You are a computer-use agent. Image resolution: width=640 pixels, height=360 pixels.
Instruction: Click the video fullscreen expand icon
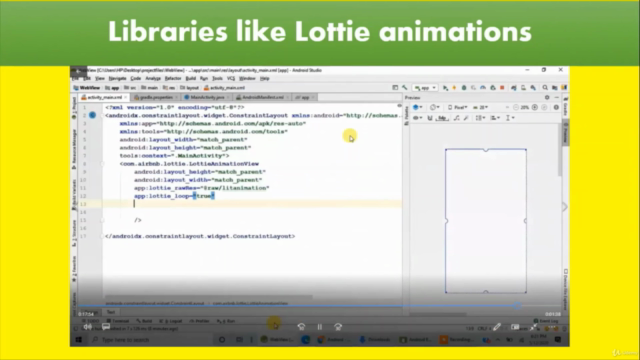(533, 327)
